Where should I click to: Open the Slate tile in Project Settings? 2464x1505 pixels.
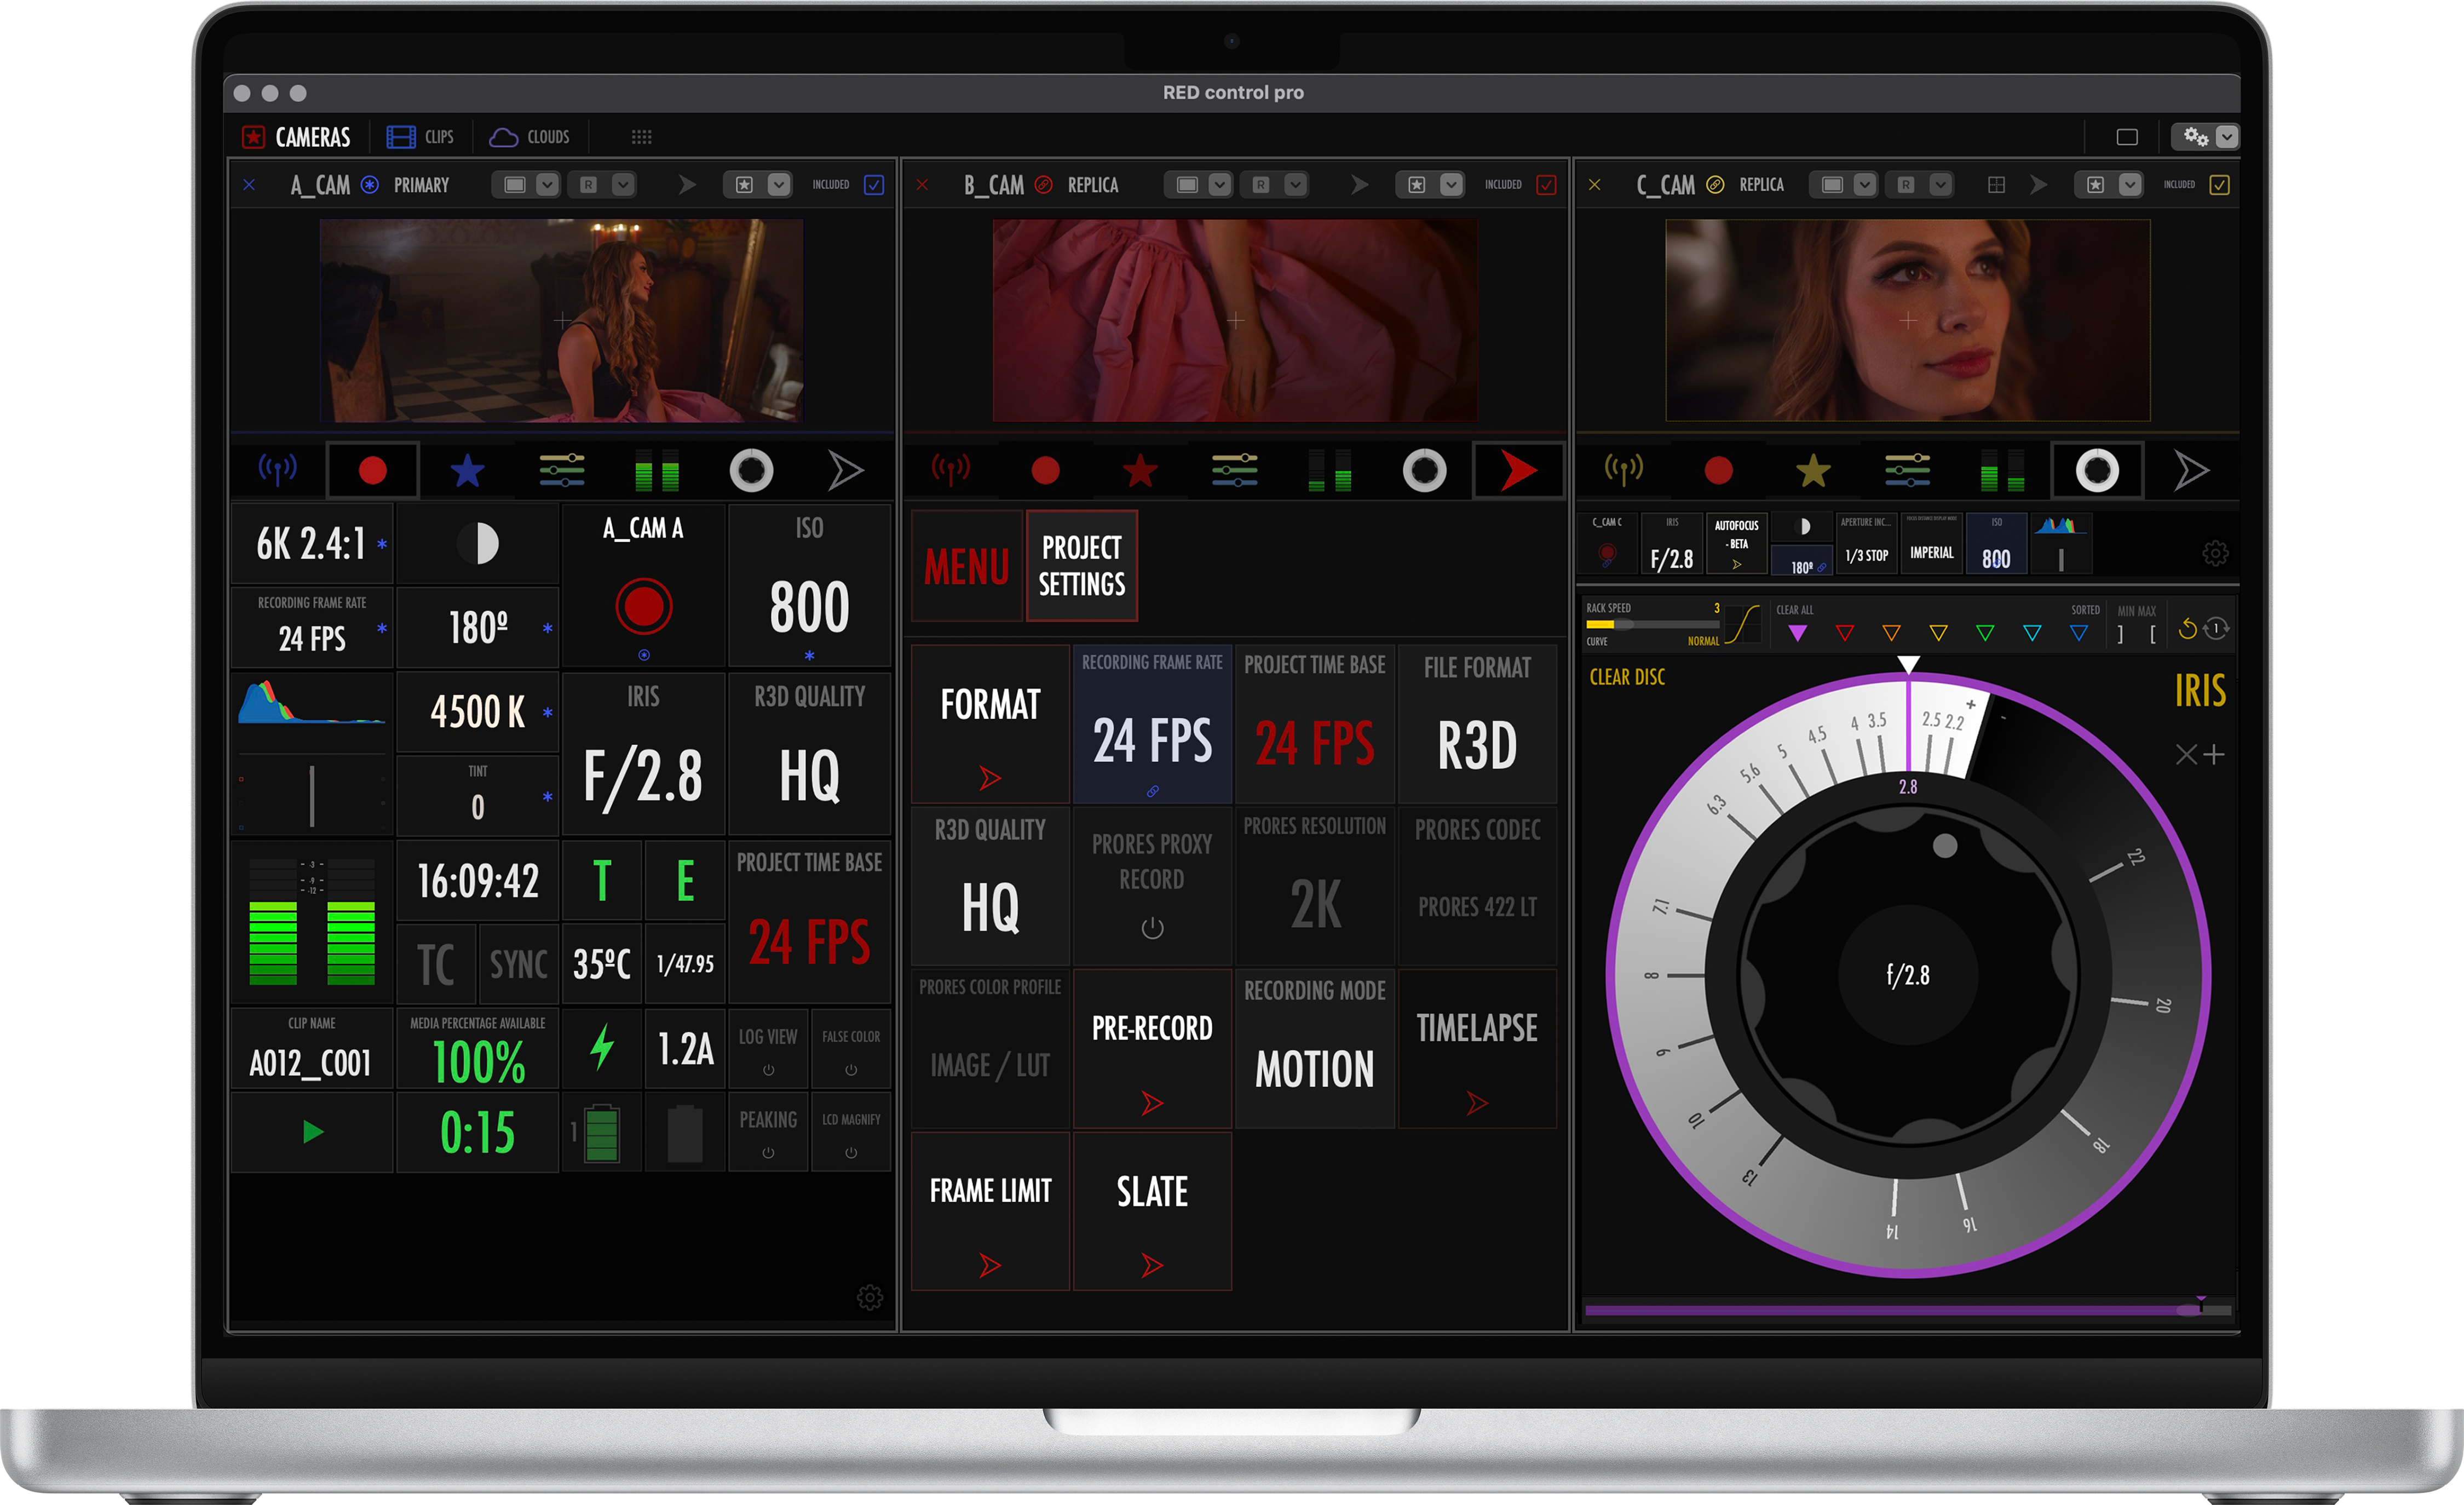click(x=1152, y=1211)
